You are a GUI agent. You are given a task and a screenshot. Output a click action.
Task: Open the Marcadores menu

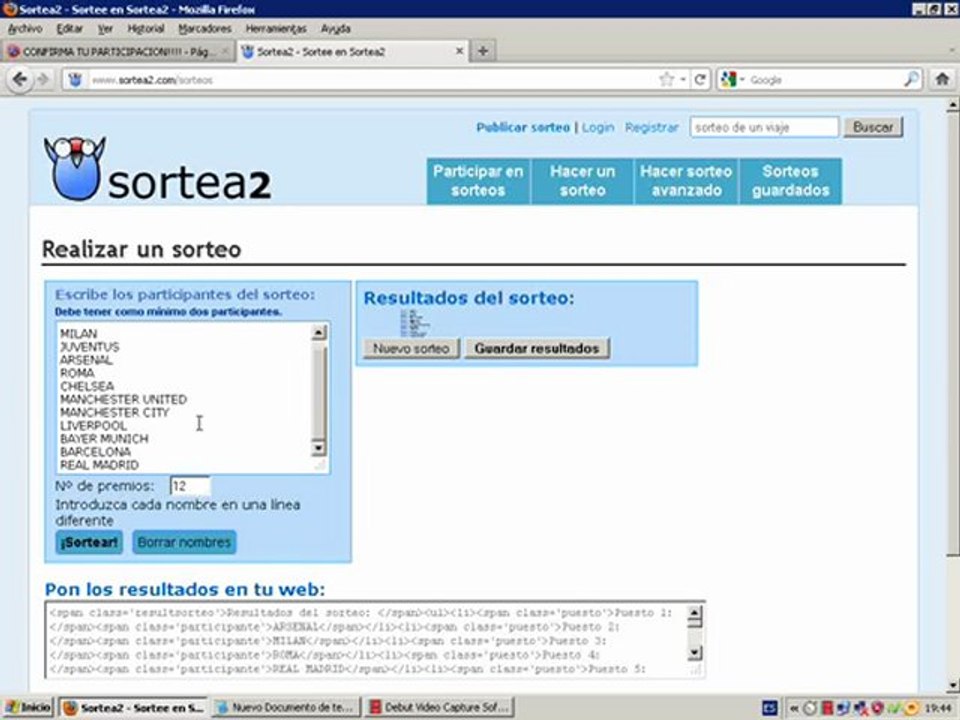click(204, 29)
